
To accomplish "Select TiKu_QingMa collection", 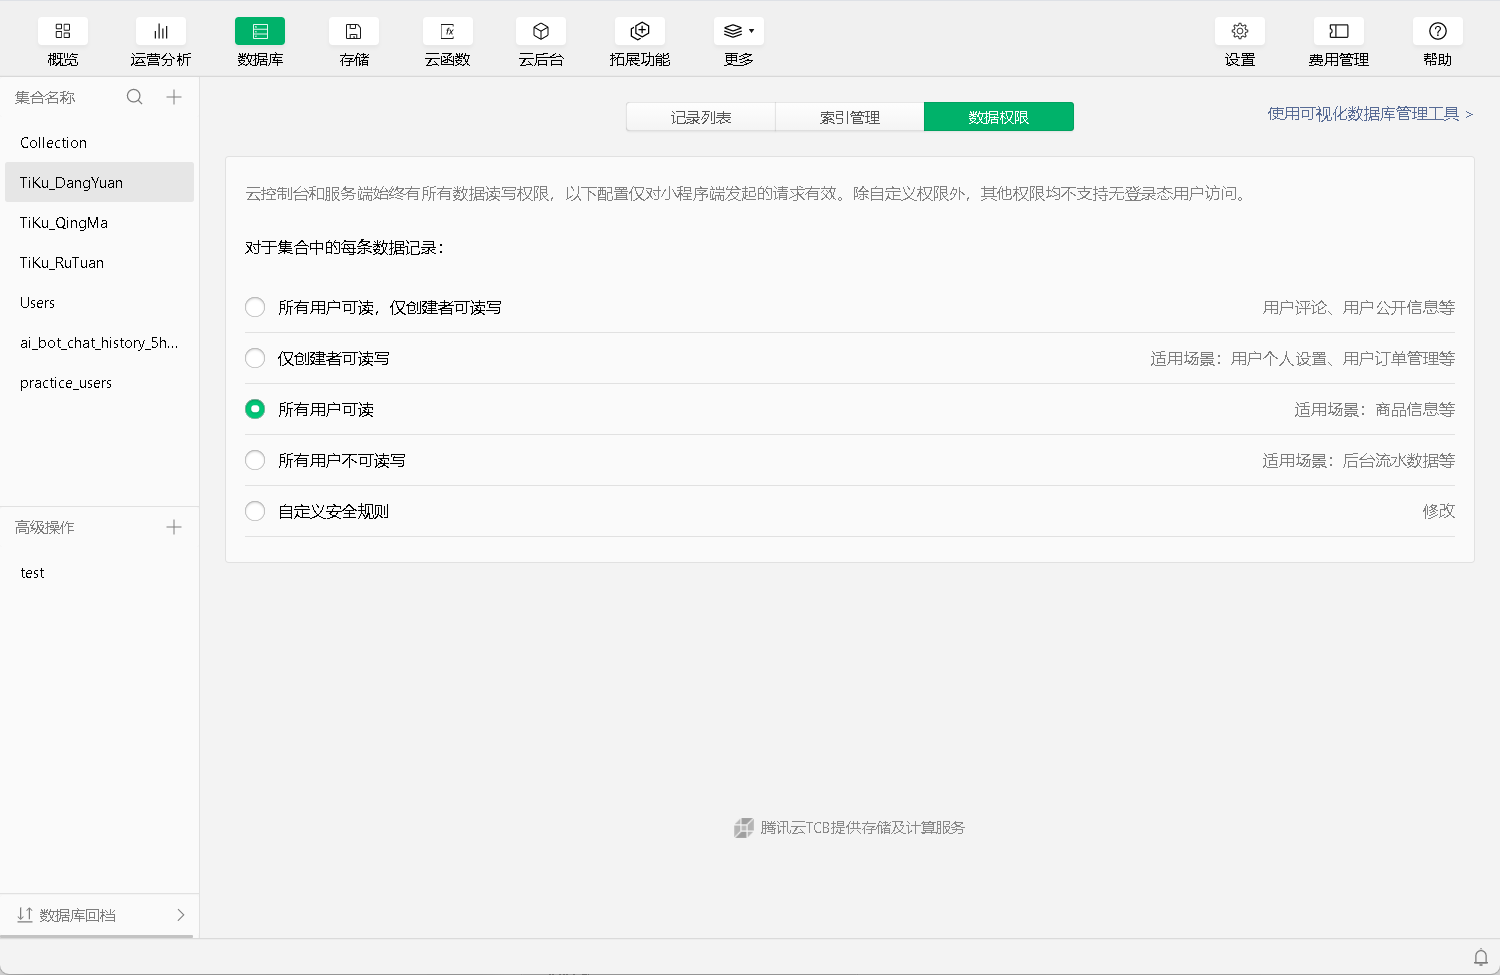I will pyautogui.click(x=97, y=222).
